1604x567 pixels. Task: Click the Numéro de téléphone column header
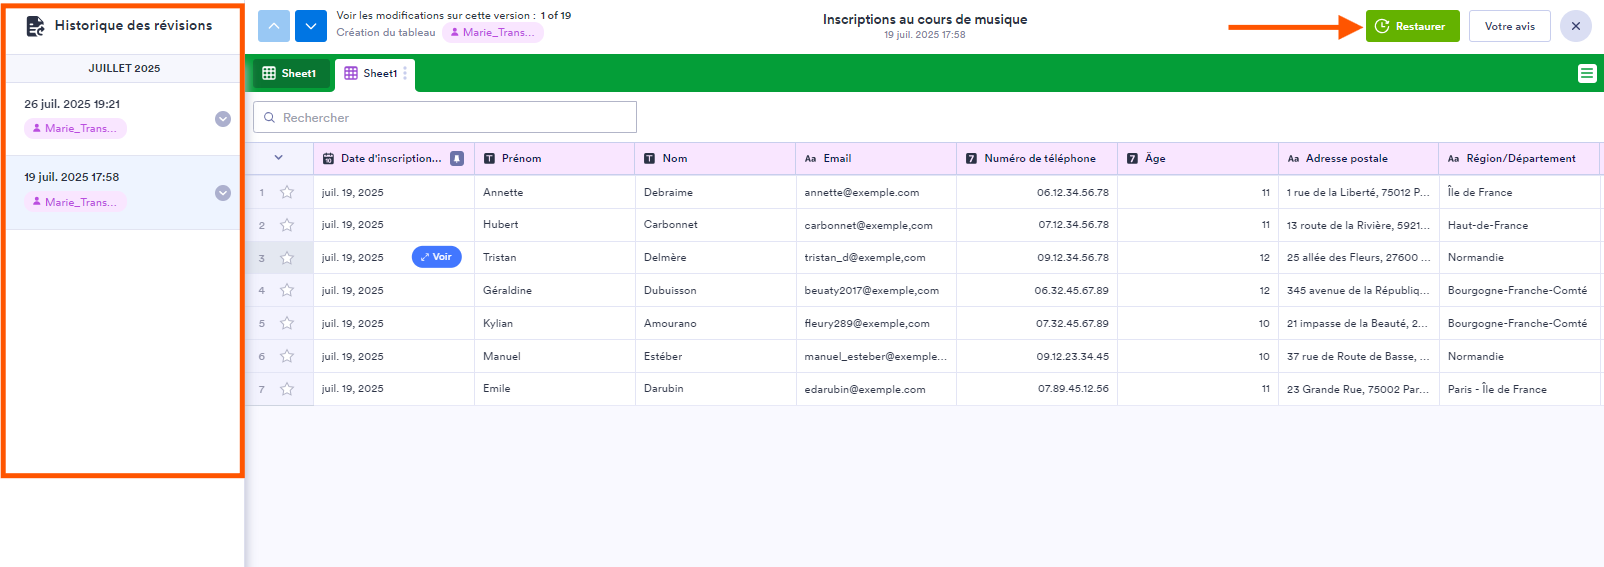coord(1037,158)
